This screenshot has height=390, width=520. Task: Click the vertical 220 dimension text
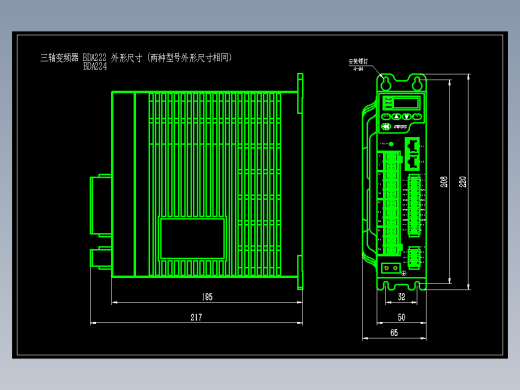point(462,182)
